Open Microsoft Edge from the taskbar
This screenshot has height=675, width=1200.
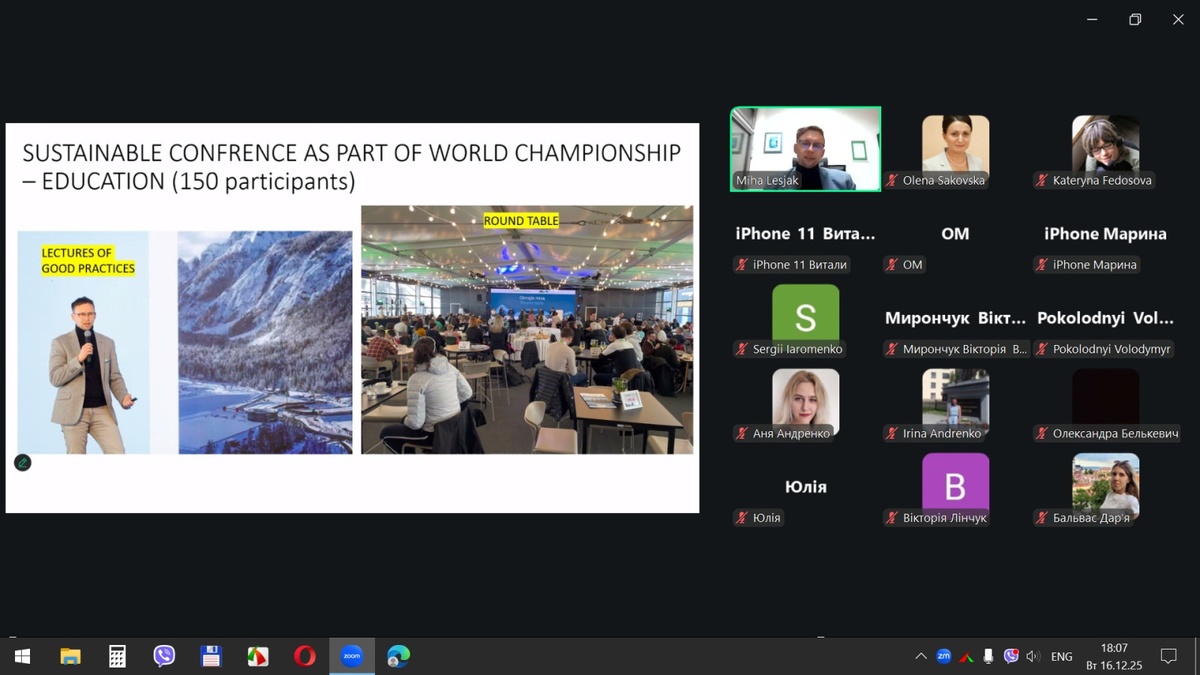pos(398,656)
